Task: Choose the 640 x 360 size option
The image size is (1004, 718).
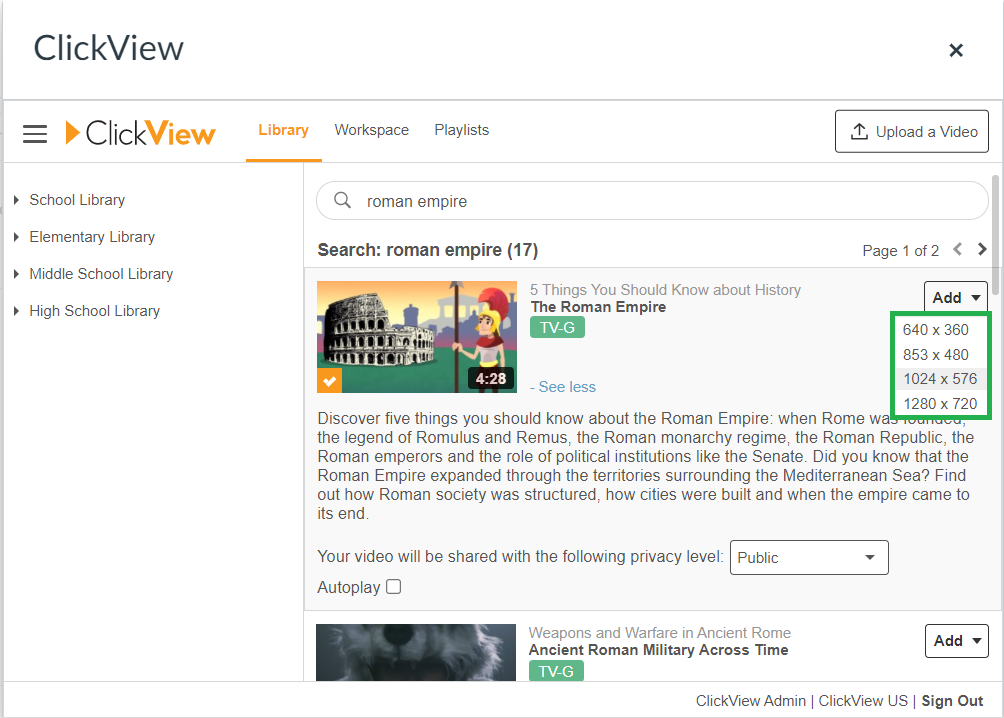Action: (940, 330)
